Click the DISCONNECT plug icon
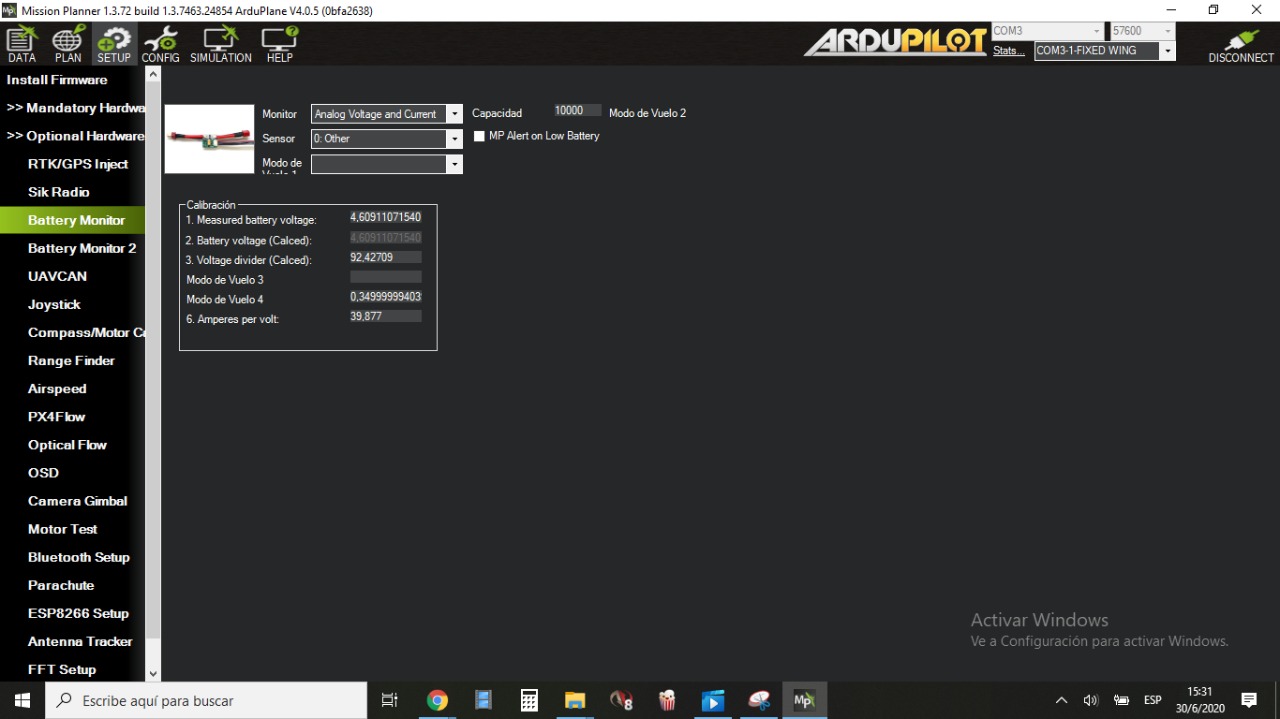1280x719 pixels. tap(1240, 45)
